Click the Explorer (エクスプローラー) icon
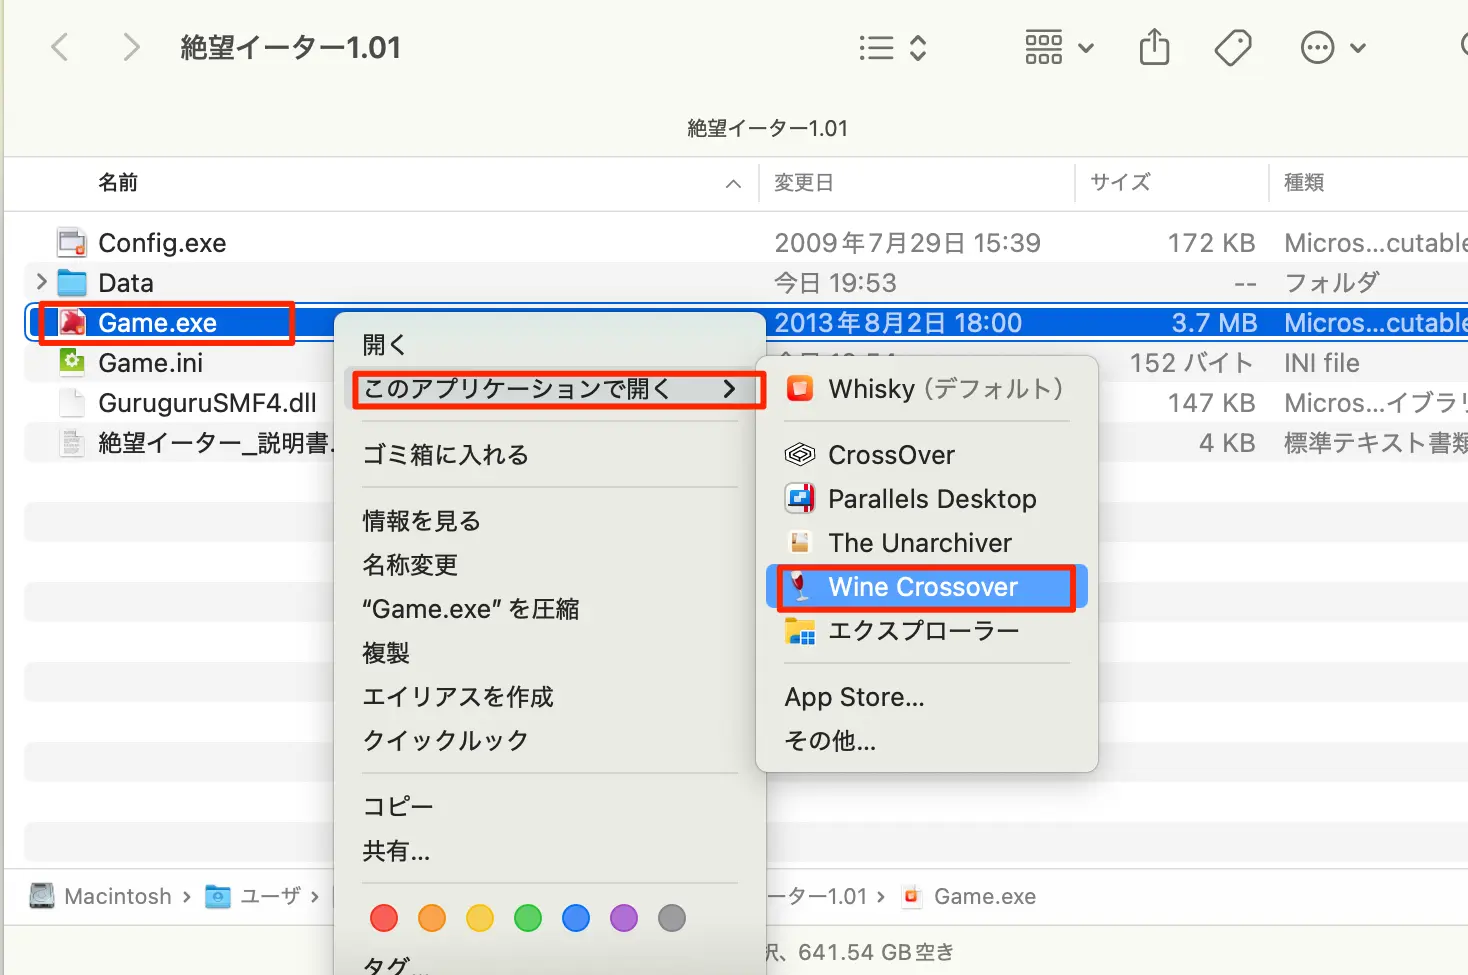Image resolution: width=1468 pixels, height=975 pixels. pyautogui.click(x=800, y=631)
